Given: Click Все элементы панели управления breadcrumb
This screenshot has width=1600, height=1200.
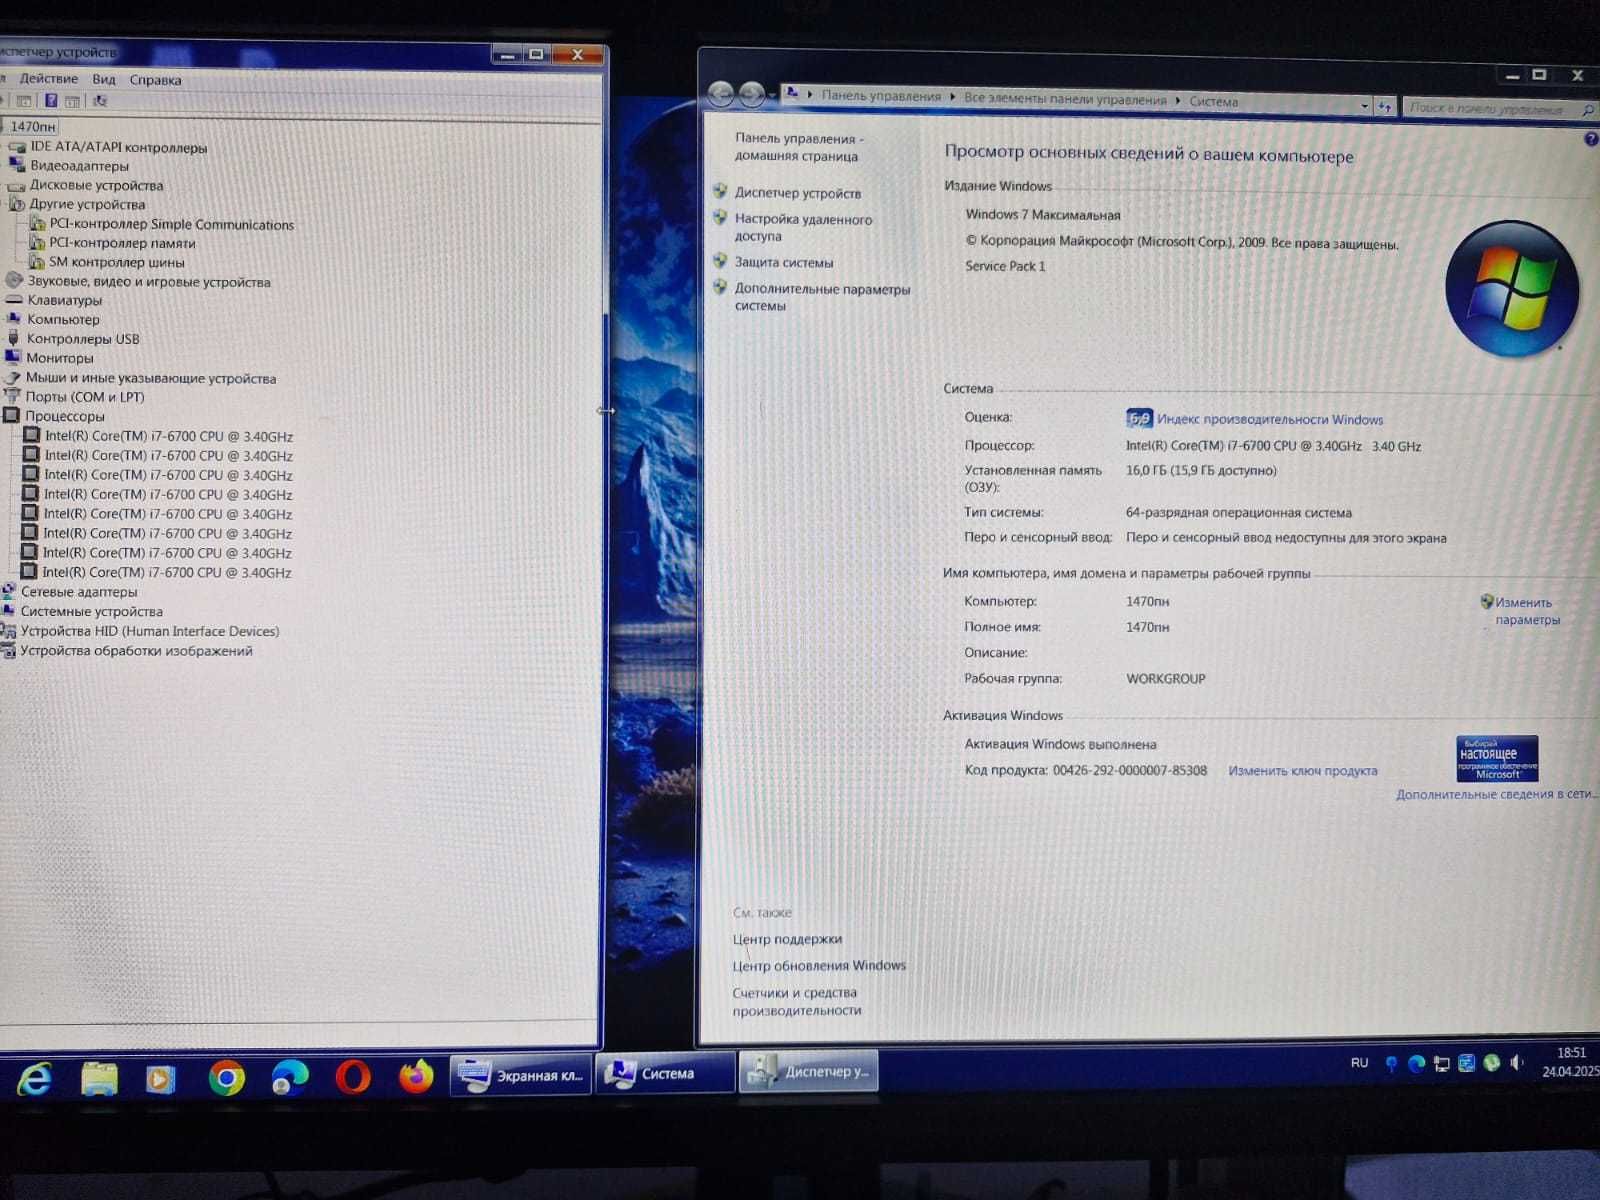Looking at the screenshot, I should click(x=1065, y=99).
